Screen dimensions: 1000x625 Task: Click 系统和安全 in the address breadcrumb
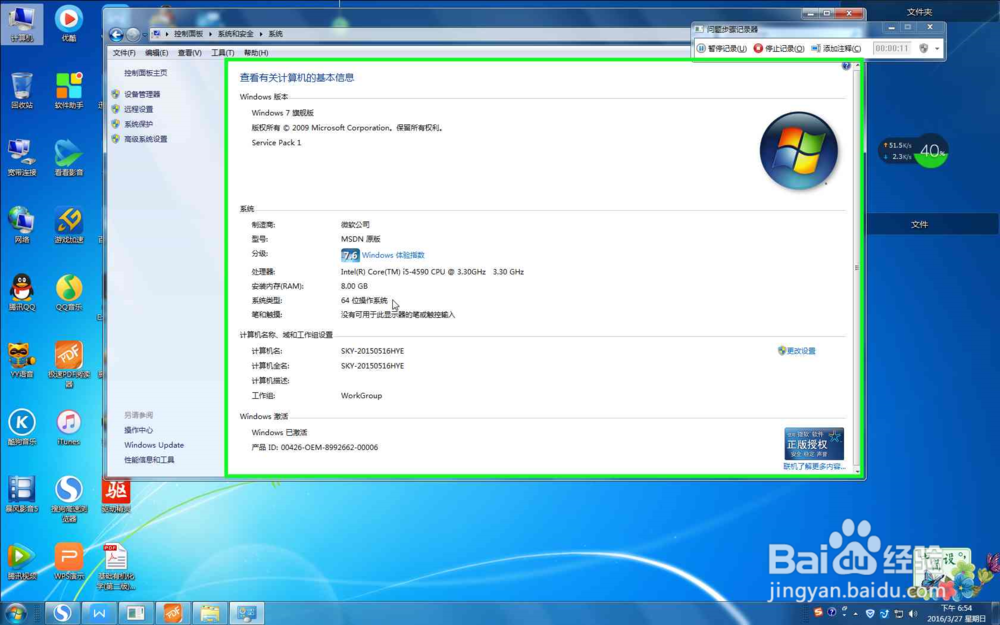(235, 34)
